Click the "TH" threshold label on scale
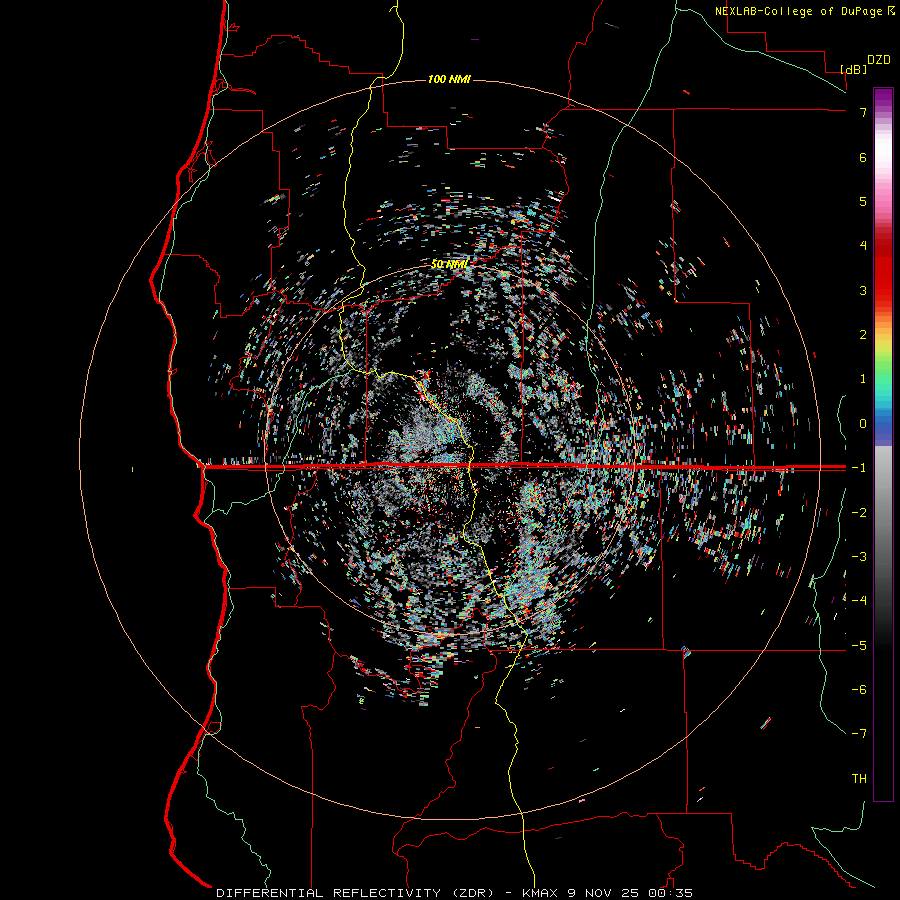The image size is (900, 900). (x=859, y=778)
